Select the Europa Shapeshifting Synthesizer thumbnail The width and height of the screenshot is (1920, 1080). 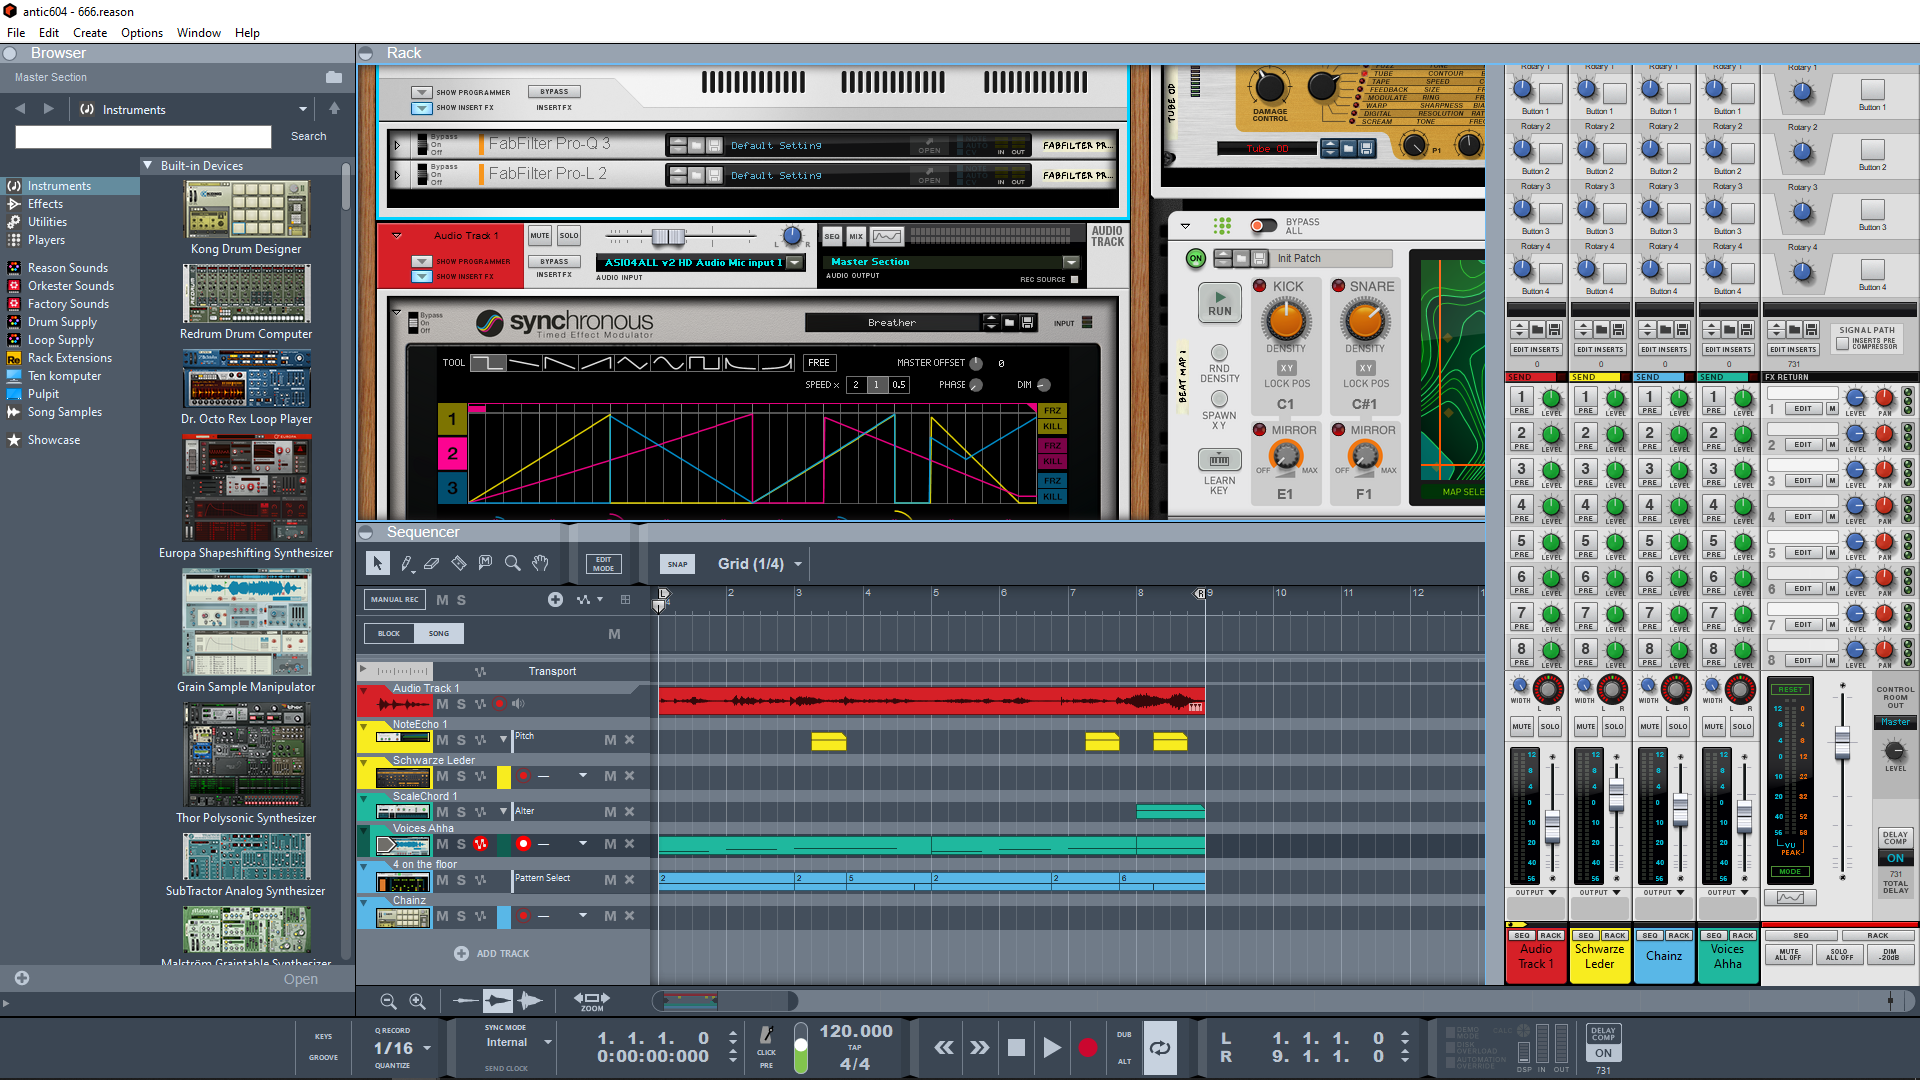(x=246, y=488)
